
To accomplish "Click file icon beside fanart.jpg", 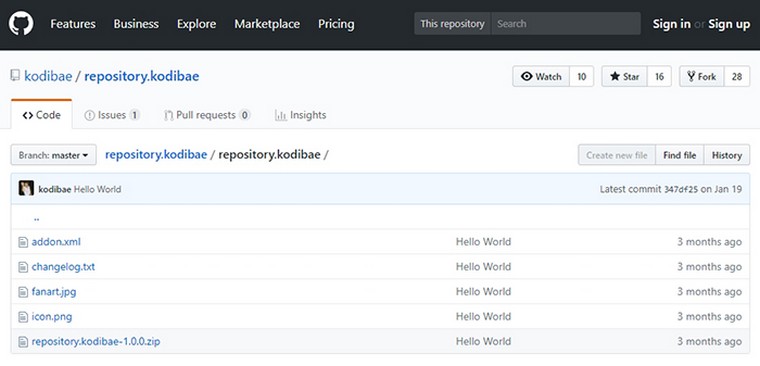I will click(23, 292).
